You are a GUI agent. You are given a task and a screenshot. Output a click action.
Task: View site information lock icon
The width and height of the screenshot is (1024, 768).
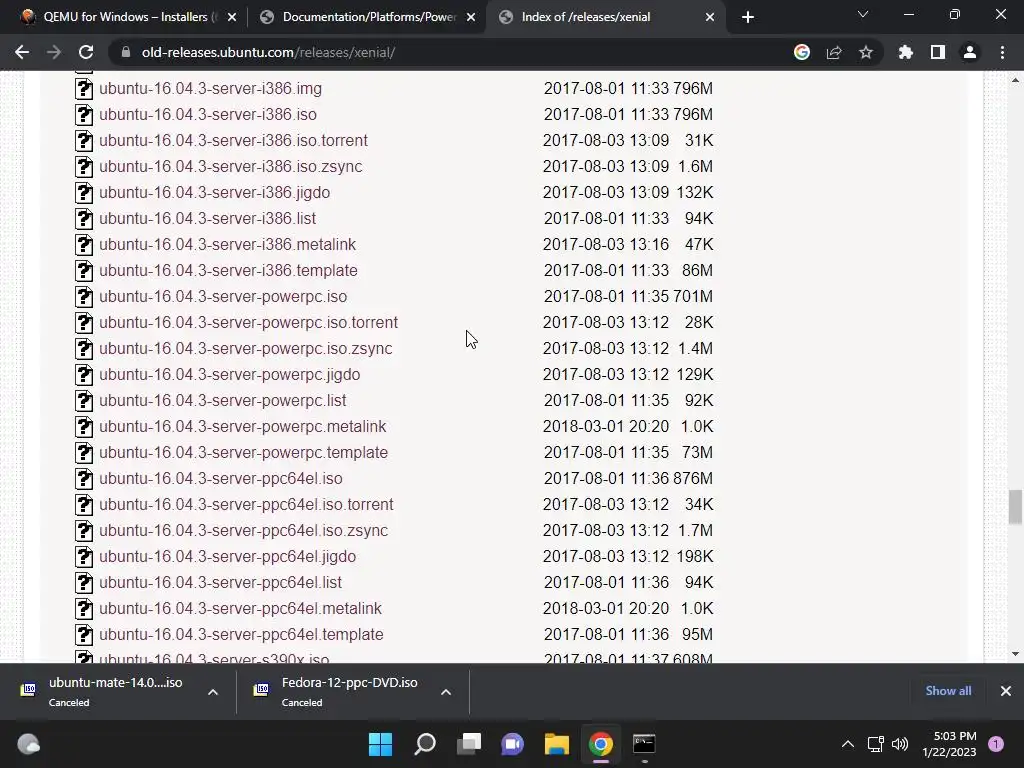pos(126,52)
